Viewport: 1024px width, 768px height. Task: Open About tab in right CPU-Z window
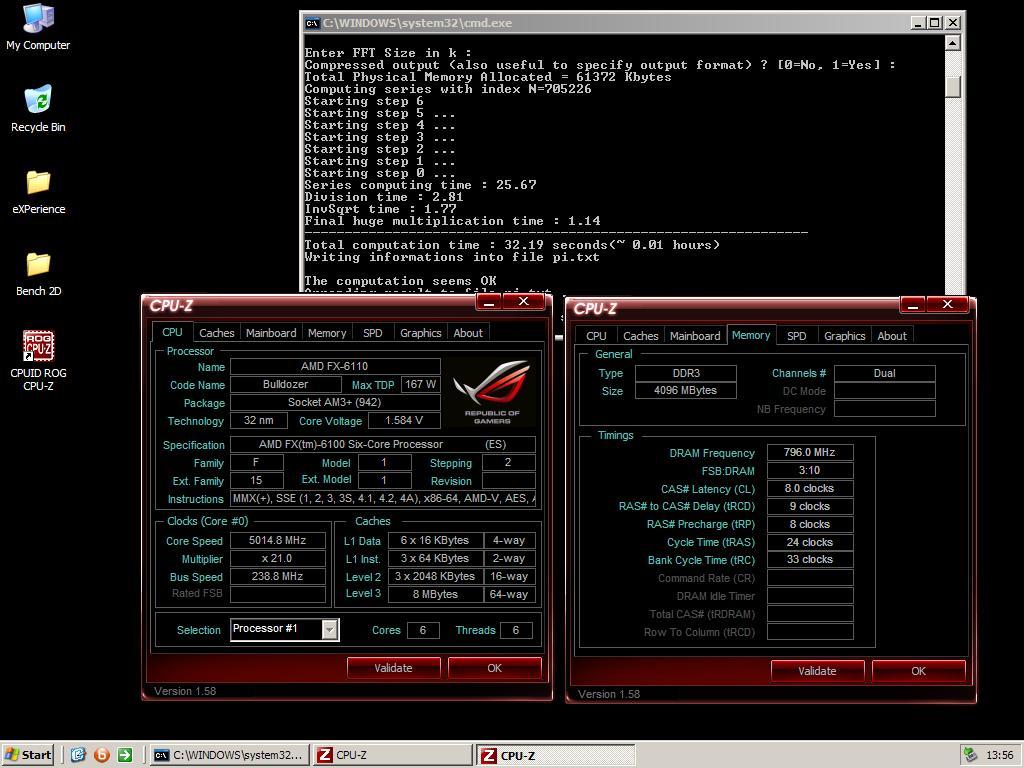(892, 336)
